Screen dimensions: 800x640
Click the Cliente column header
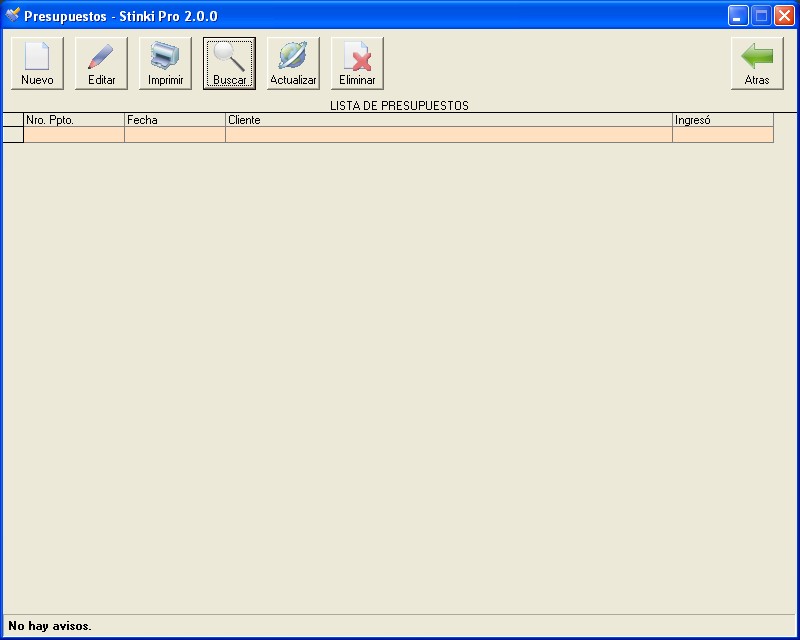click(449, 120)
